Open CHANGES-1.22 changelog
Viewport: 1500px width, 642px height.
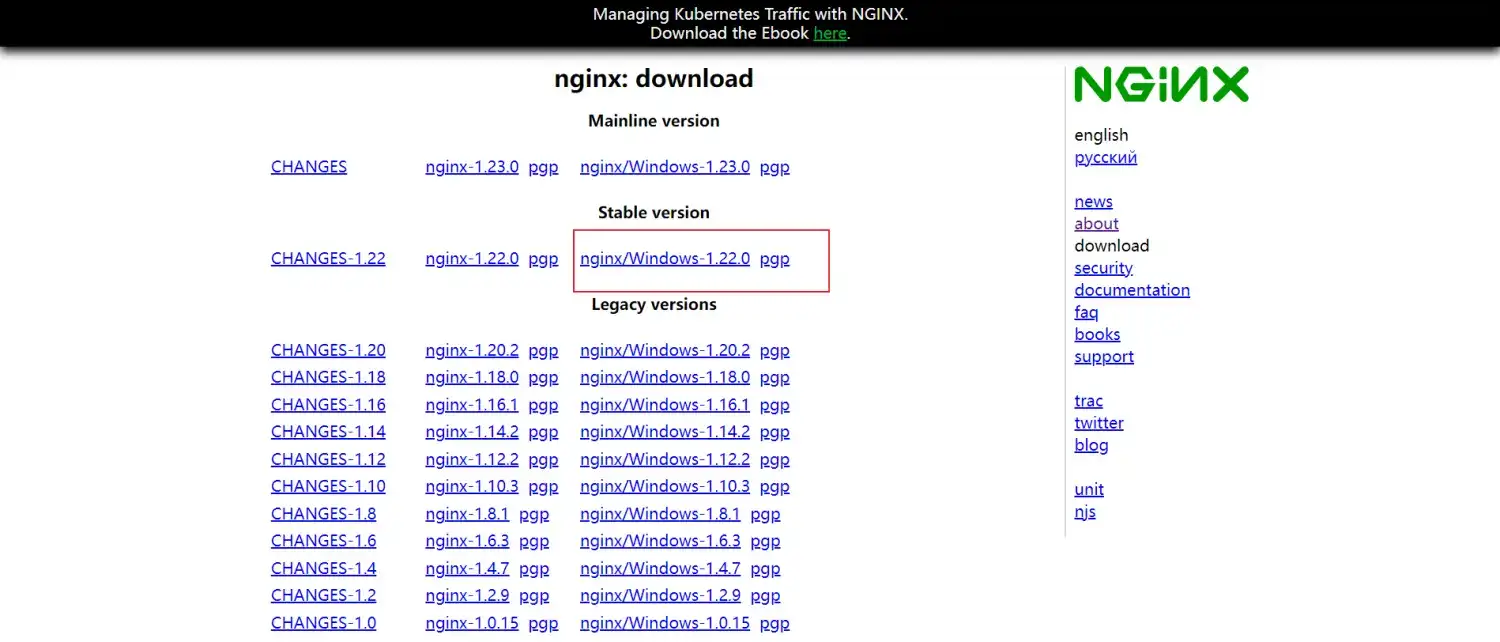click(x=327, y=259)
